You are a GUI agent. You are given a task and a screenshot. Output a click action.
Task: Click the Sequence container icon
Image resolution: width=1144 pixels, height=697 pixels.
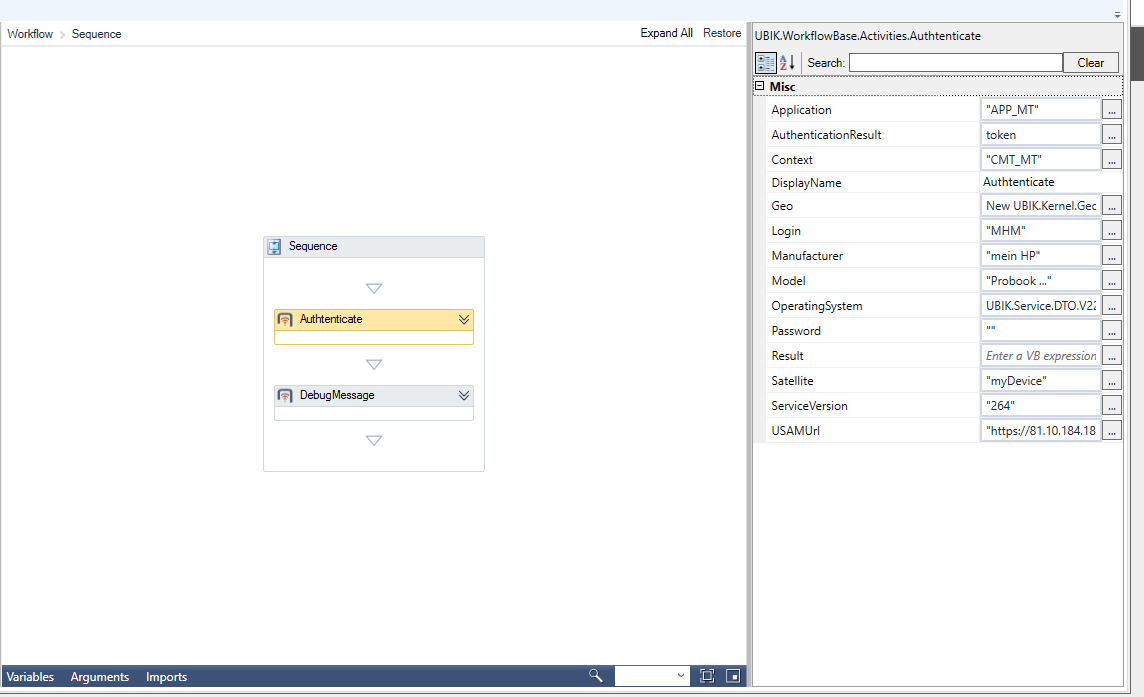(274, 246)
